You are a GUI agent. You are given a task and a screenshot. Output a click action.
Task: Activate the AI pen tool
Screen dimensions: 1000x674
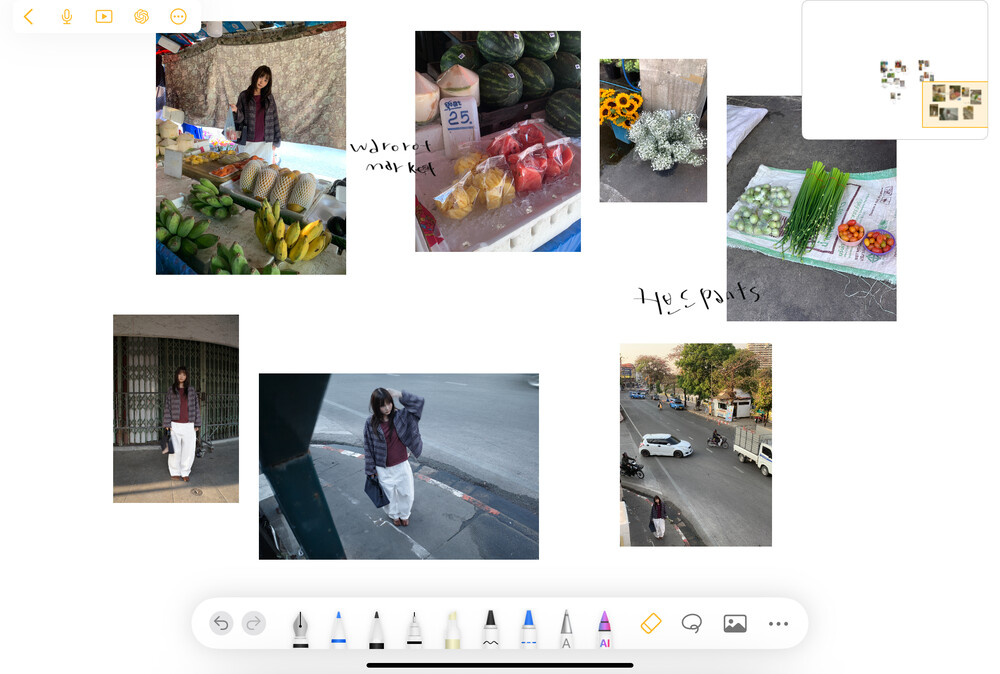[x=604, y=627]
